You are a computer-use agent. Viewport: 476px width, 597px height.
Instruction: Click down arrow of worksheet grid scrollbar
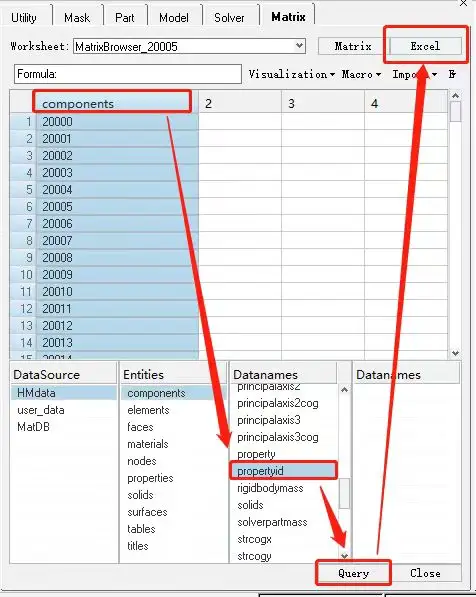coord(455,353)
